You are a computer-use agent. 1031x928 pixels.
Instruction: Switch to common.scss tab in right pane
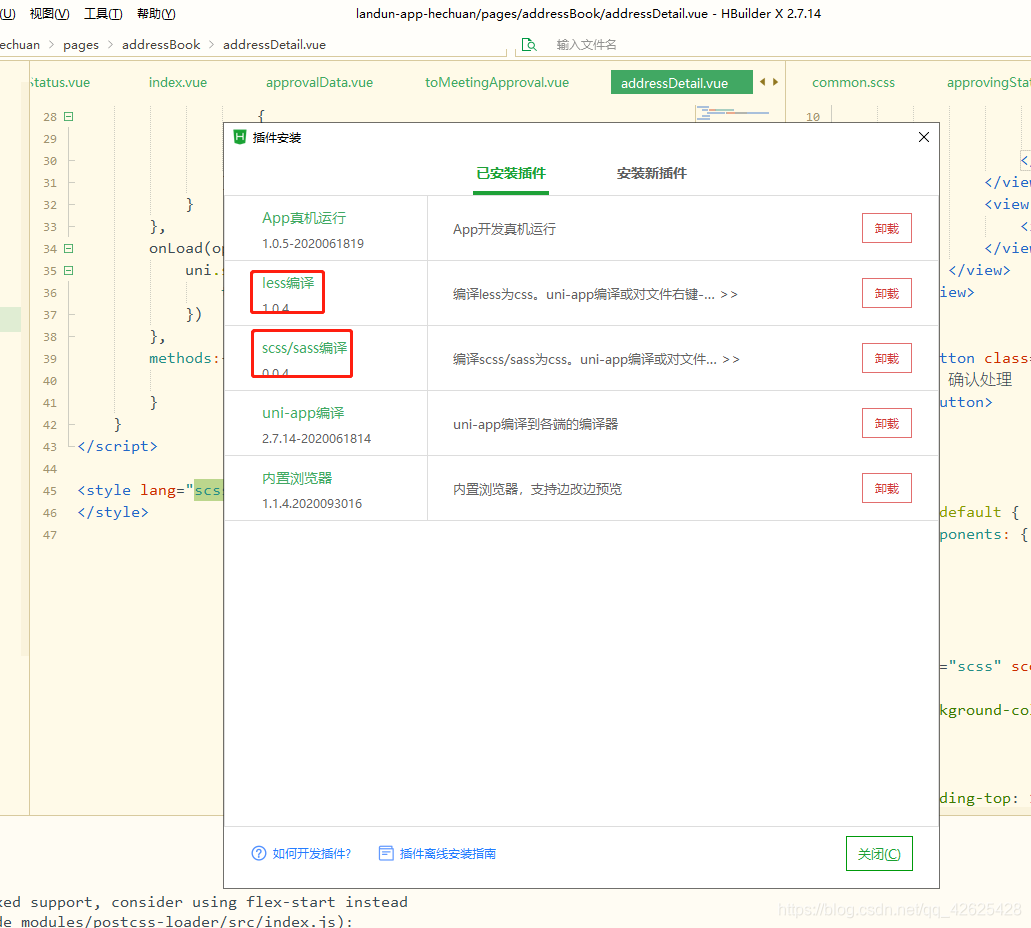click(853, 82)
